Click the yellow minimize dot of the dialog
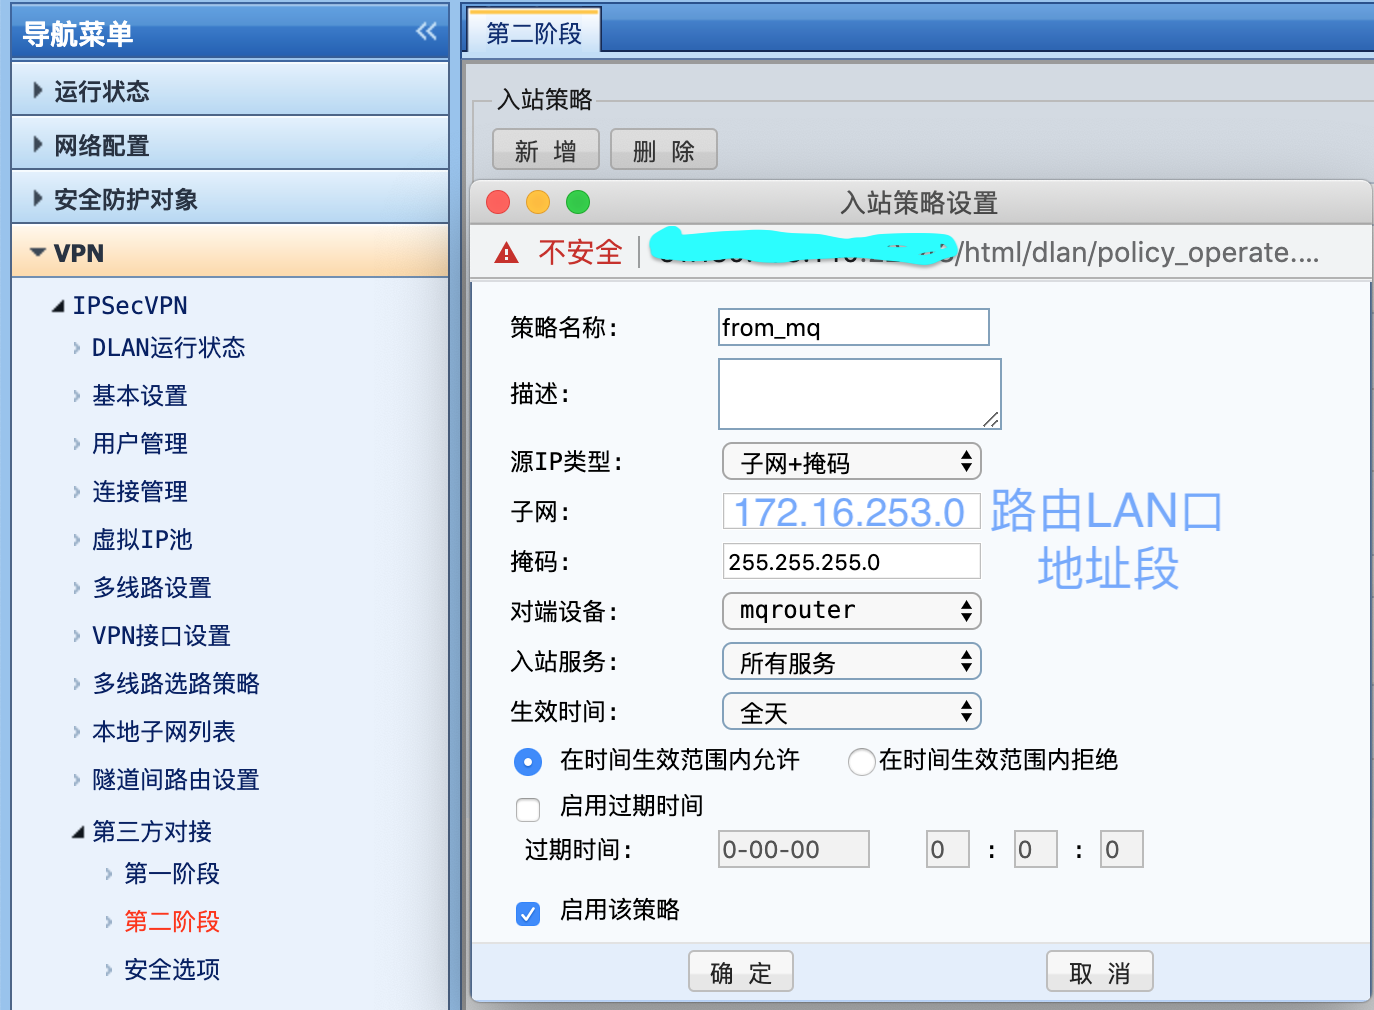 pyautogui.click(x=538, y=203)
